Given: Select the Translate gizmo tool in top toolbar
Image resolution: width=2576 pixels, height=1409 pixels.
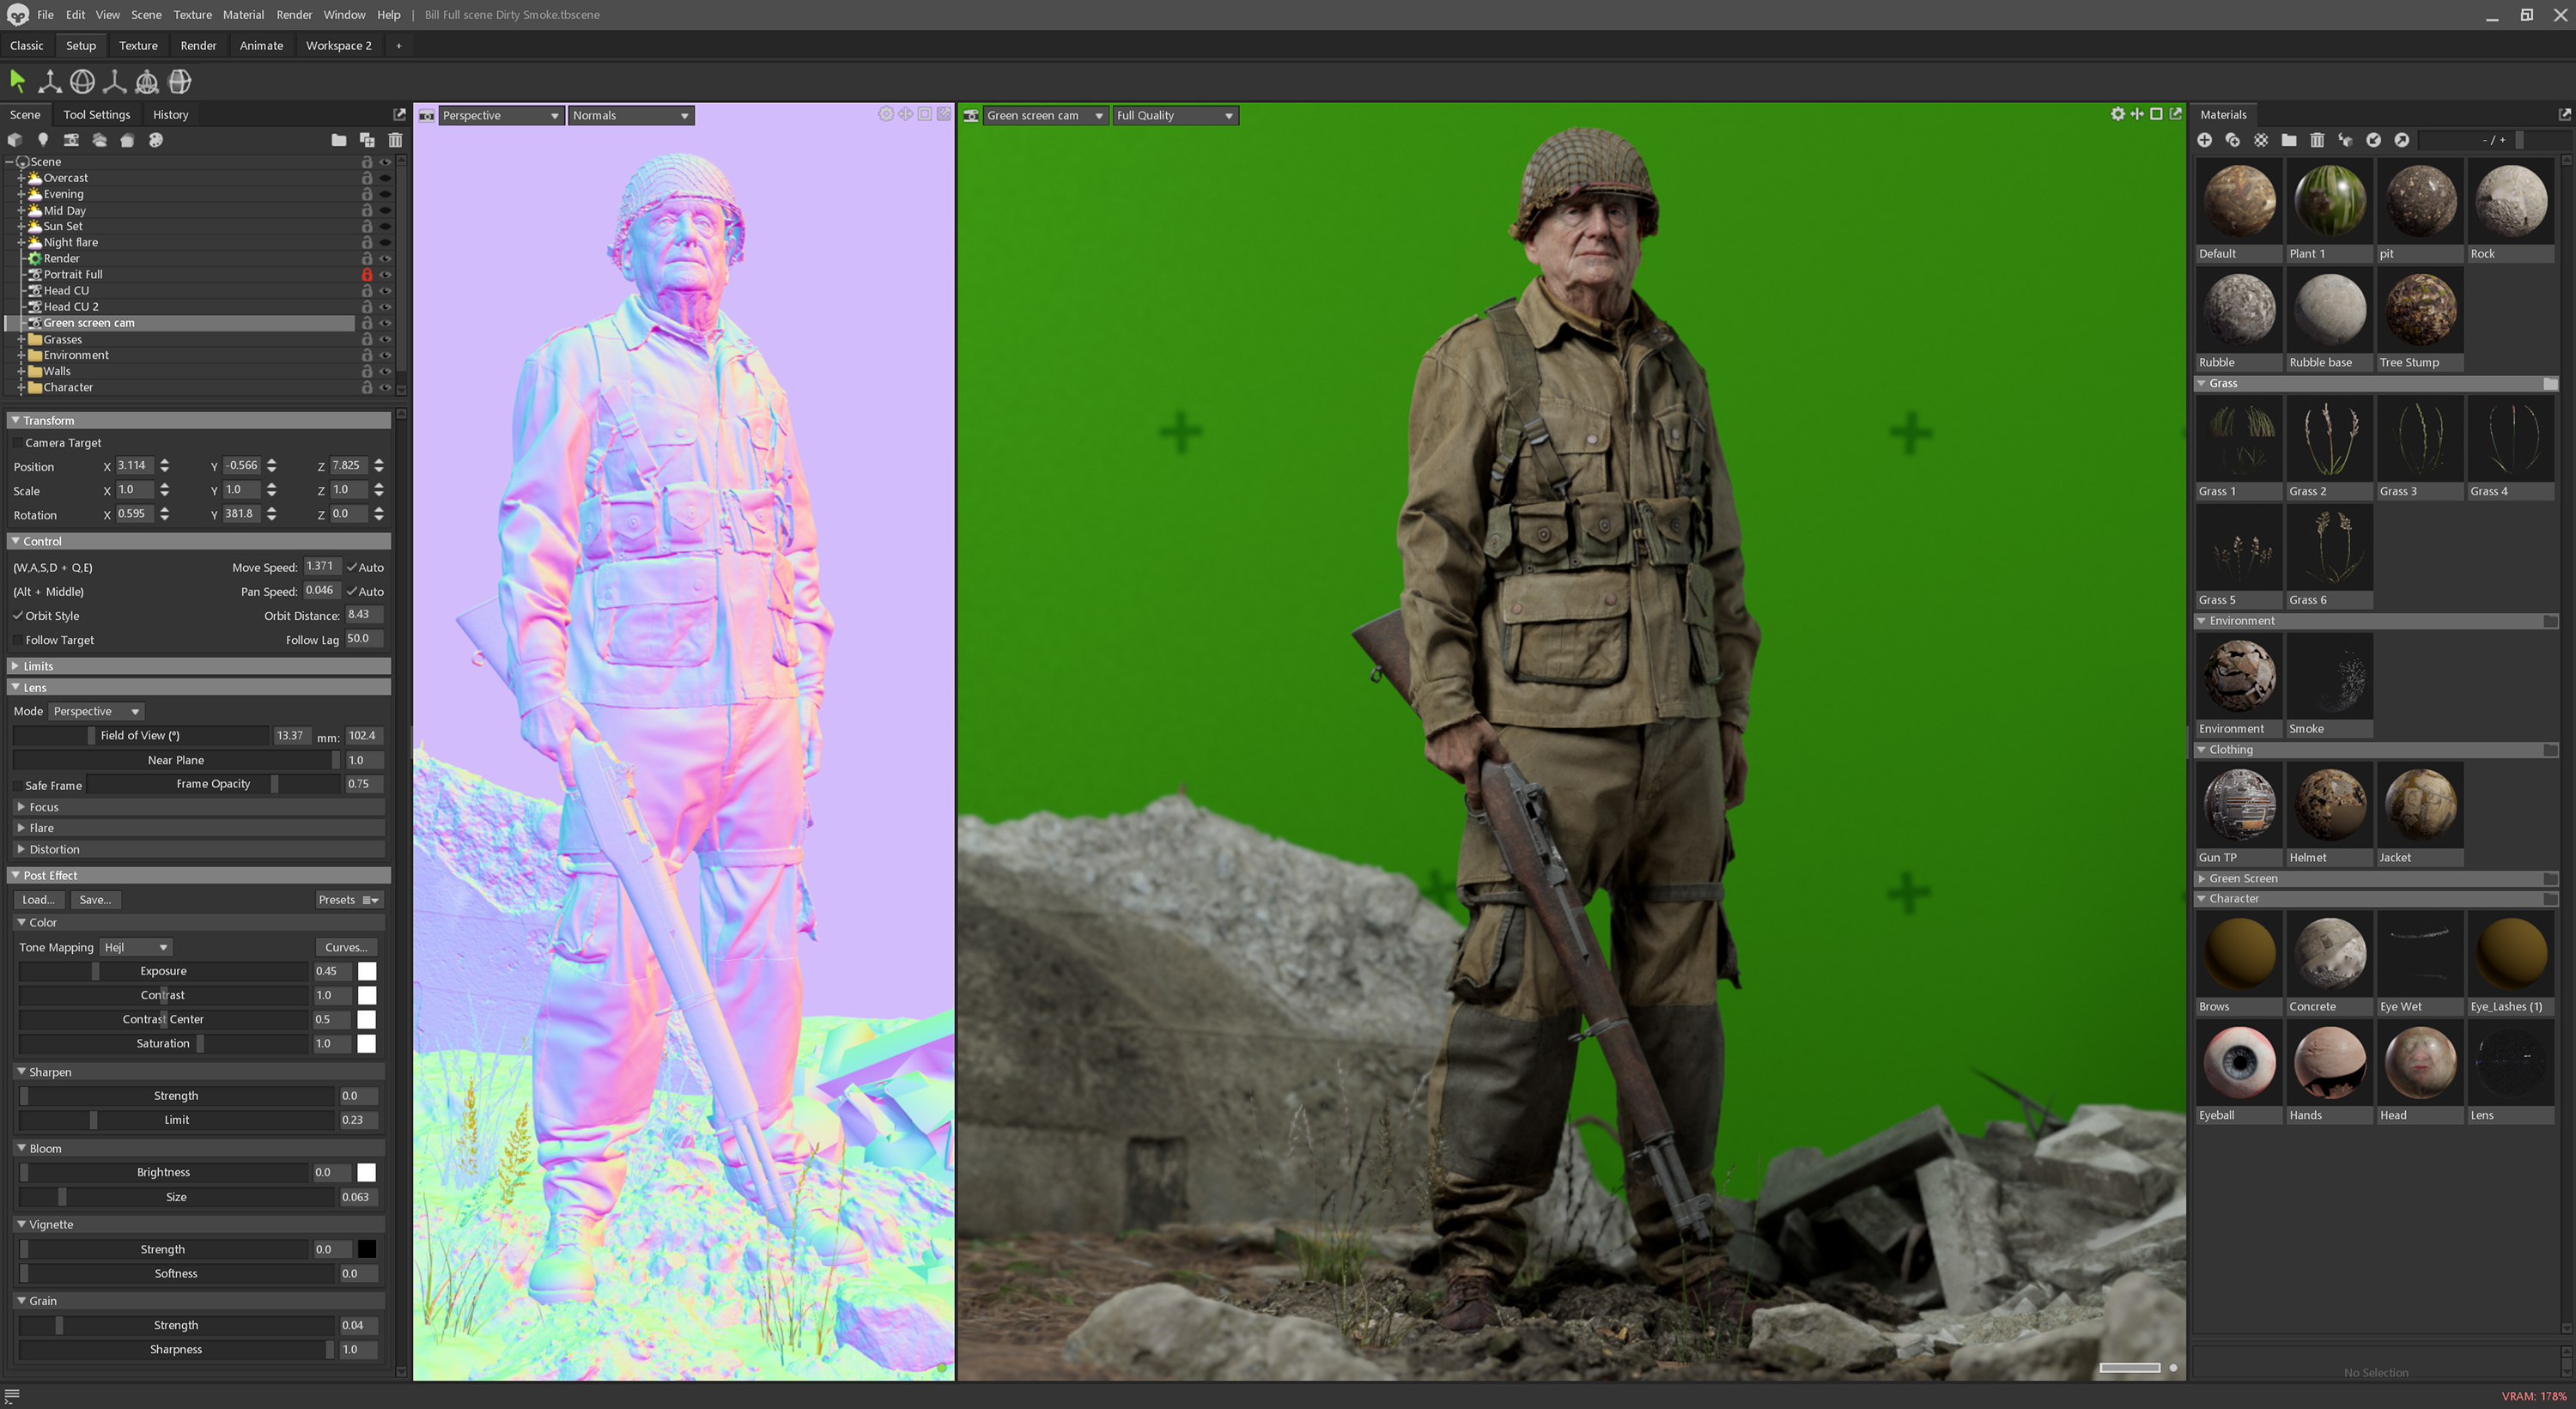Looking at the screenshot, I should point(49,81).
